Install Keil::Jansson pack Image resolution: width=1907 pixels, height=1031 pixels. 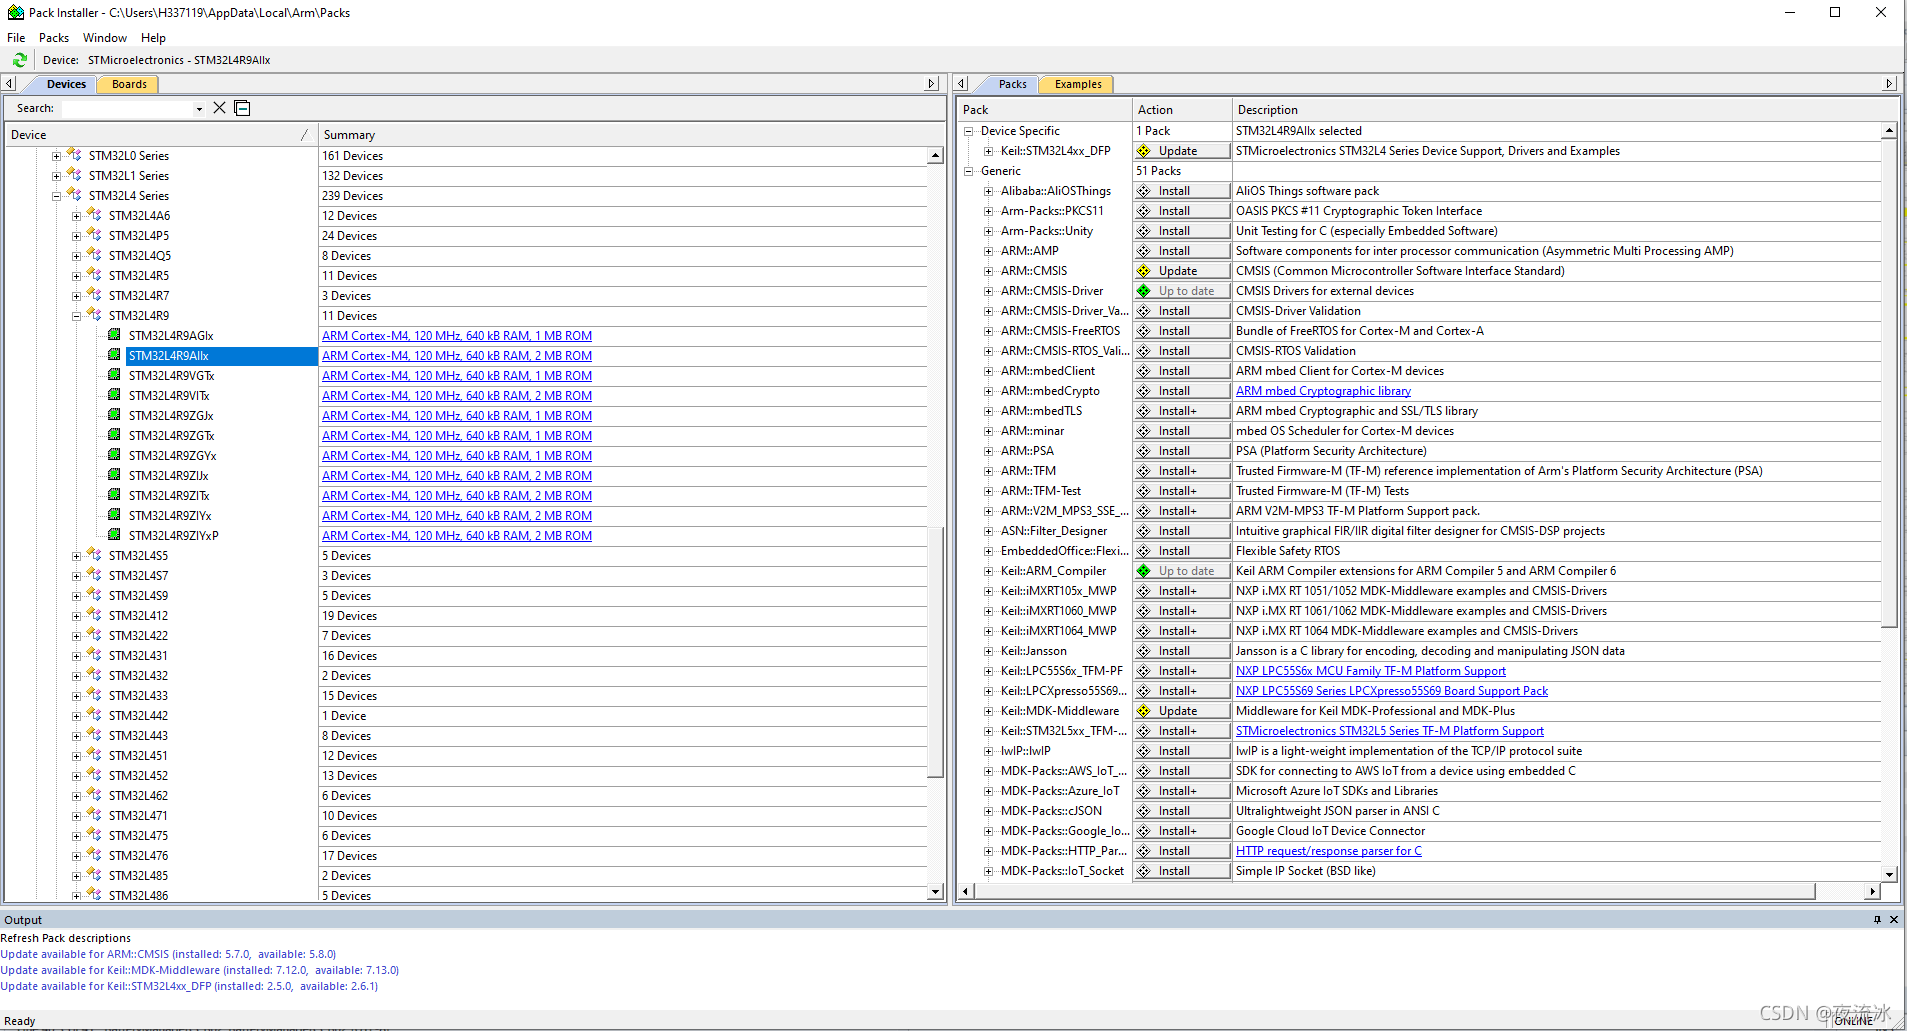(x=1181, y=651)
